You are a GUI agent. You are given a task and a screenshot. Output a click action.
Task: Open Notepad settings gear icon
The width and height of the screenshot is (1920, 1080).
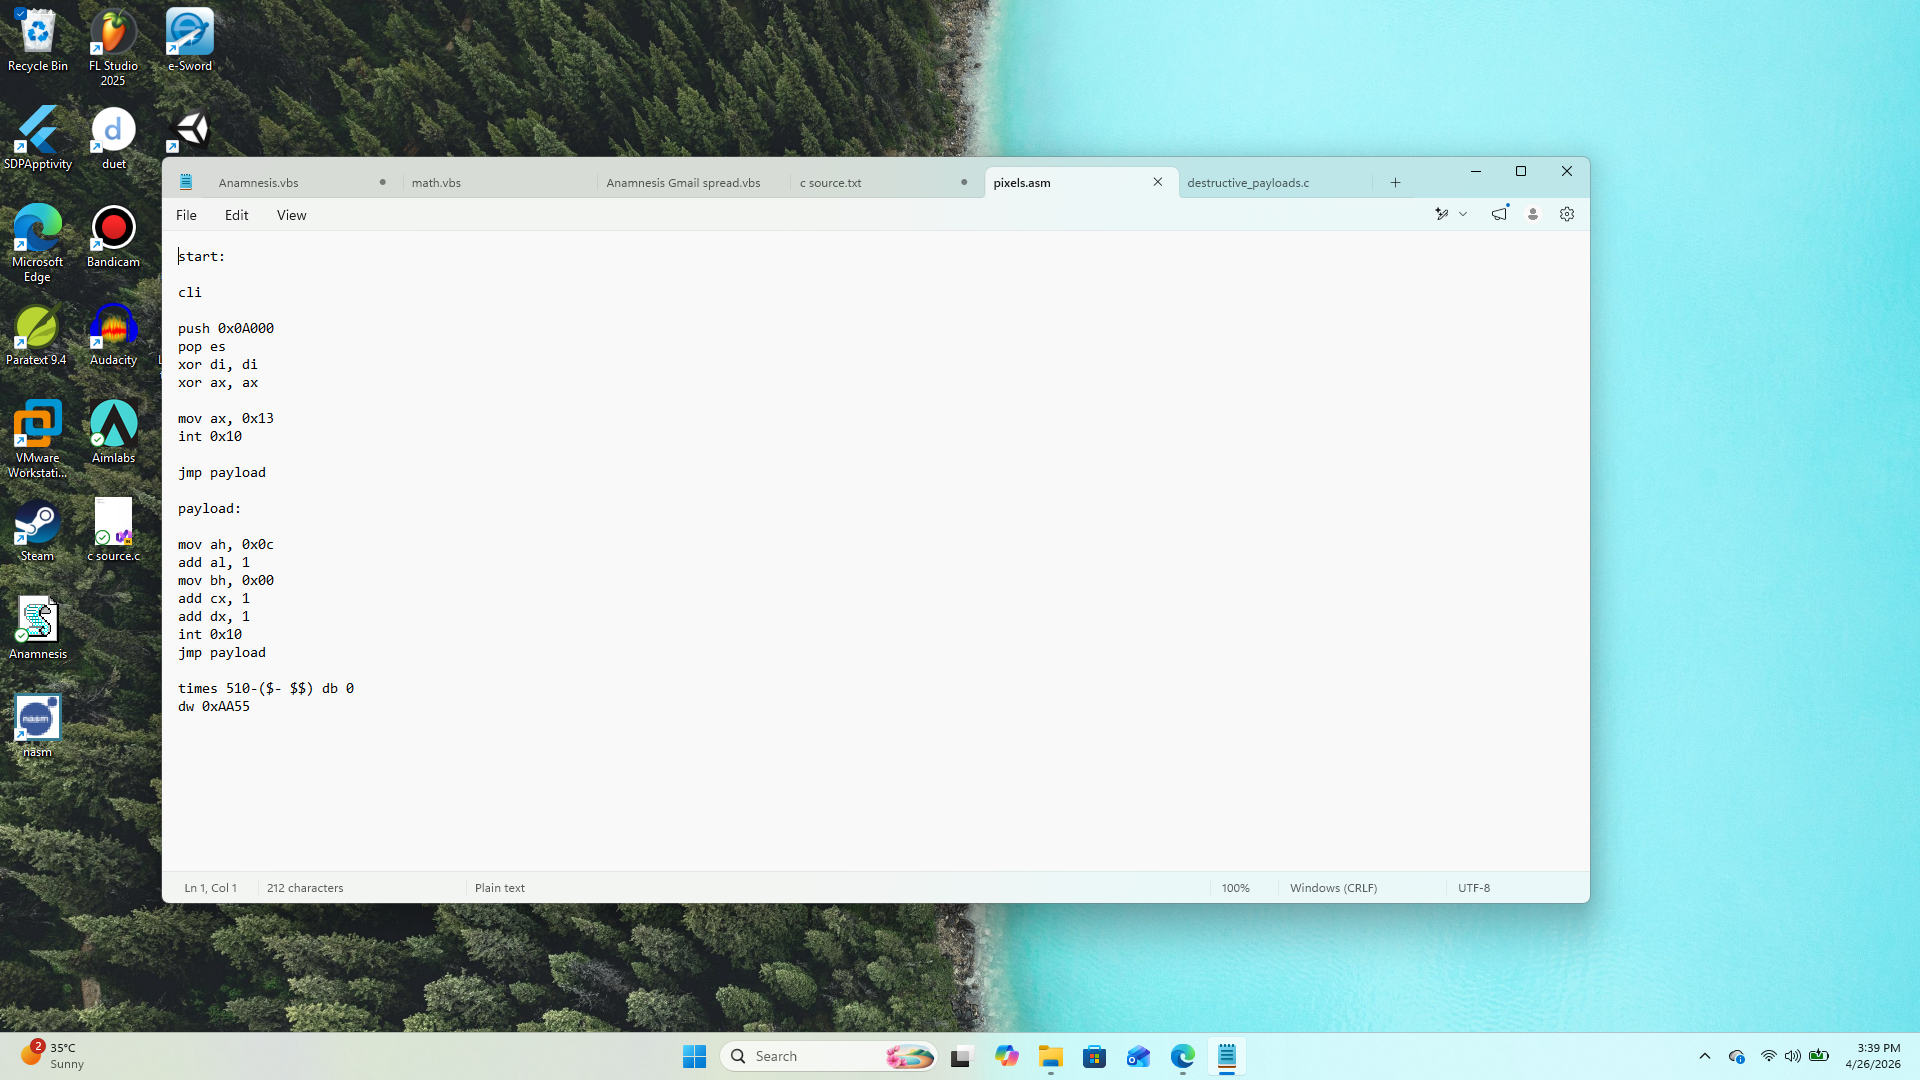pos(1567,214)
